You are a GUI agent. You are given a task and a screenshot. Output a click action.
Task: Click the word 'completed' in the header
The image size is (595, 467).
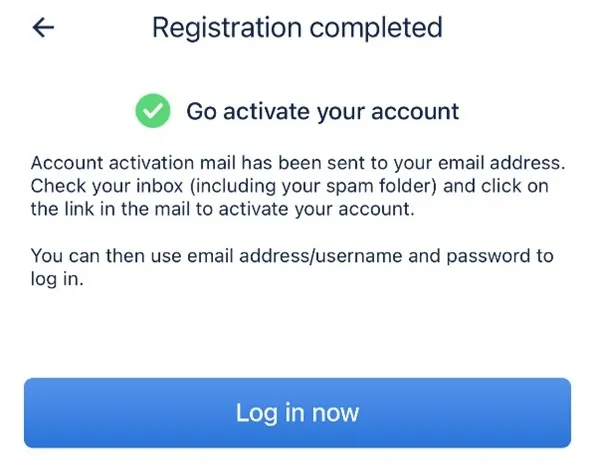tap(376, 28)
